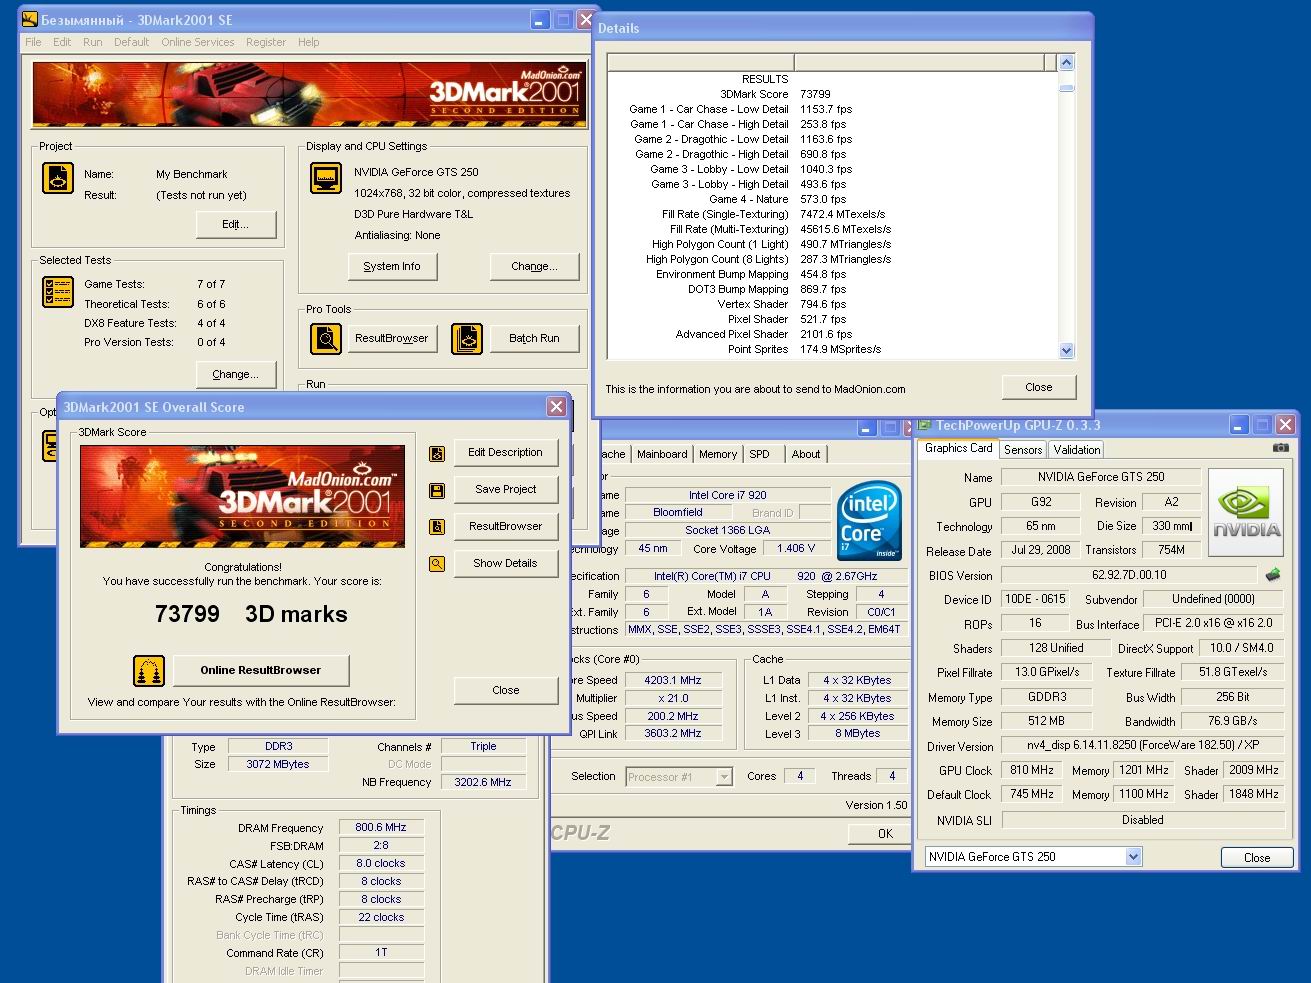Image resolution: width=1311 pixels, height=983 pixels.
Task: Select the Validation tab in GPU-Z
Action: click(1077, 450)
